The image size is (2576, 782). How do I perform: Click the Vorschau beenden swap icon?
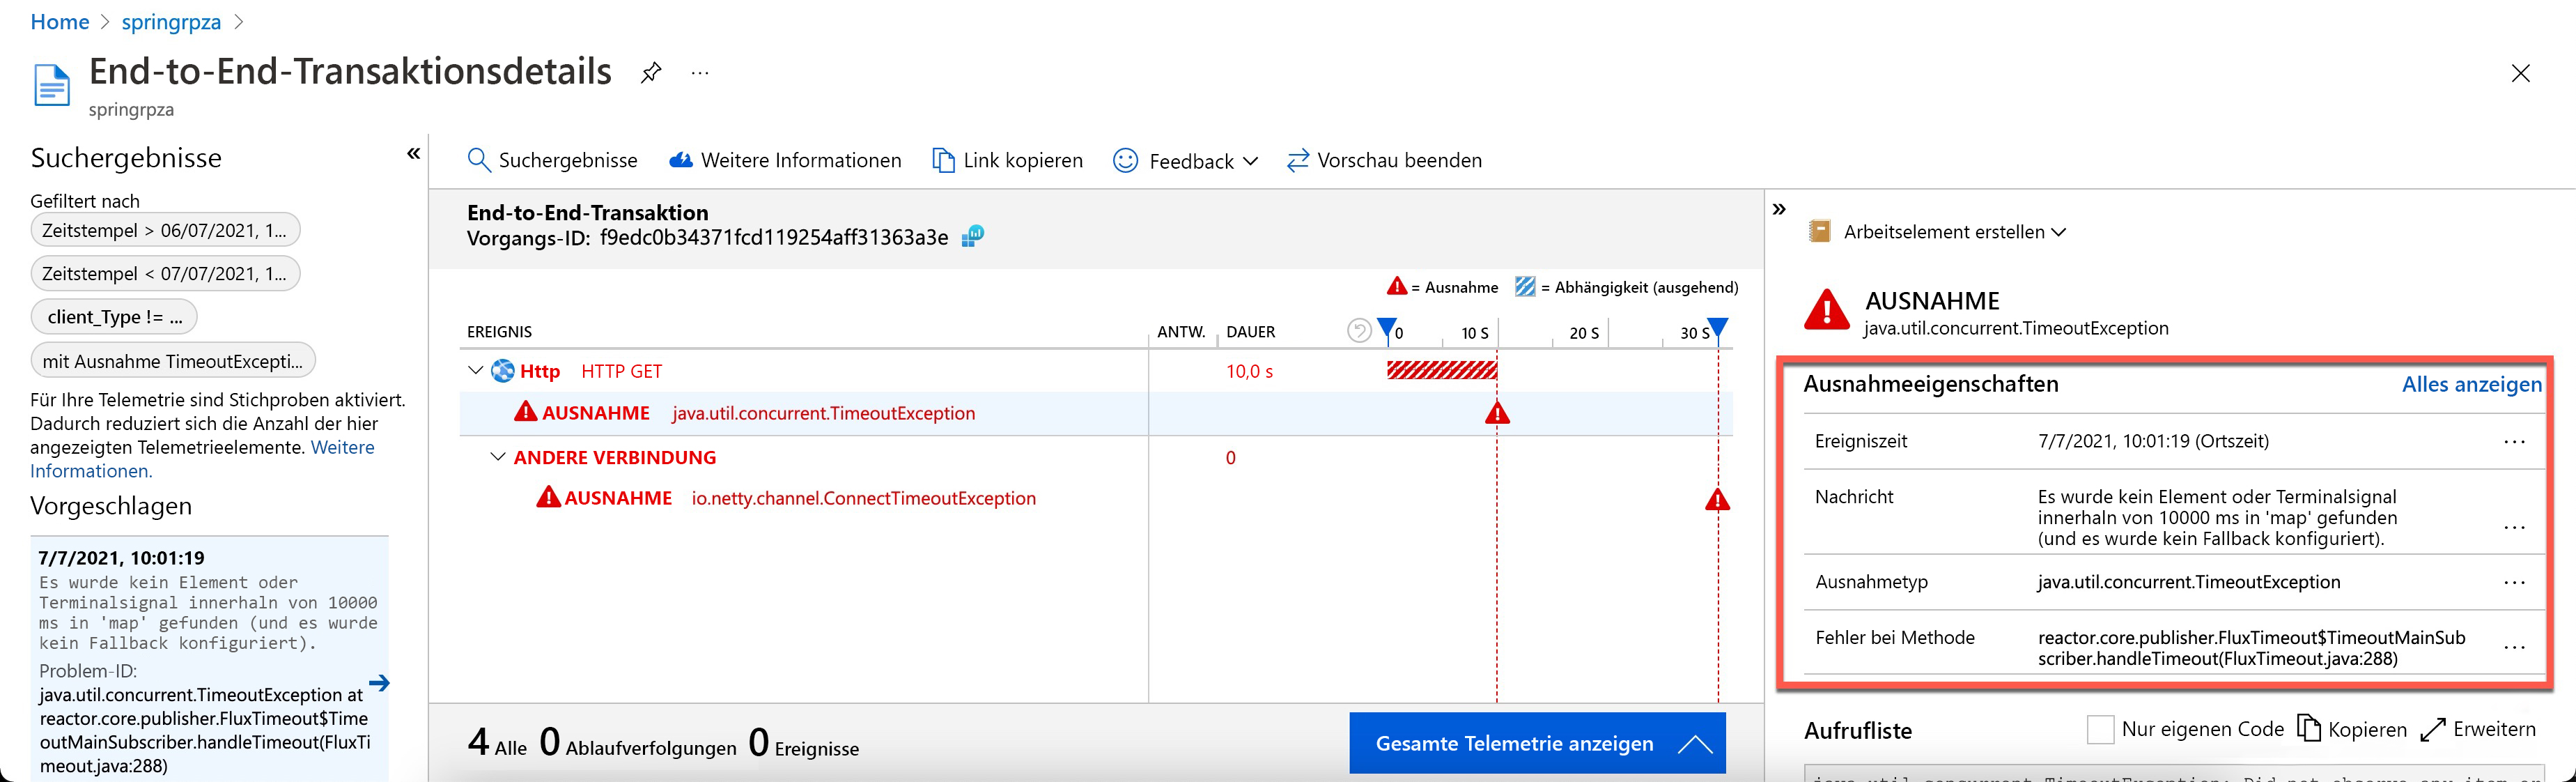[x=1298, y=160]
